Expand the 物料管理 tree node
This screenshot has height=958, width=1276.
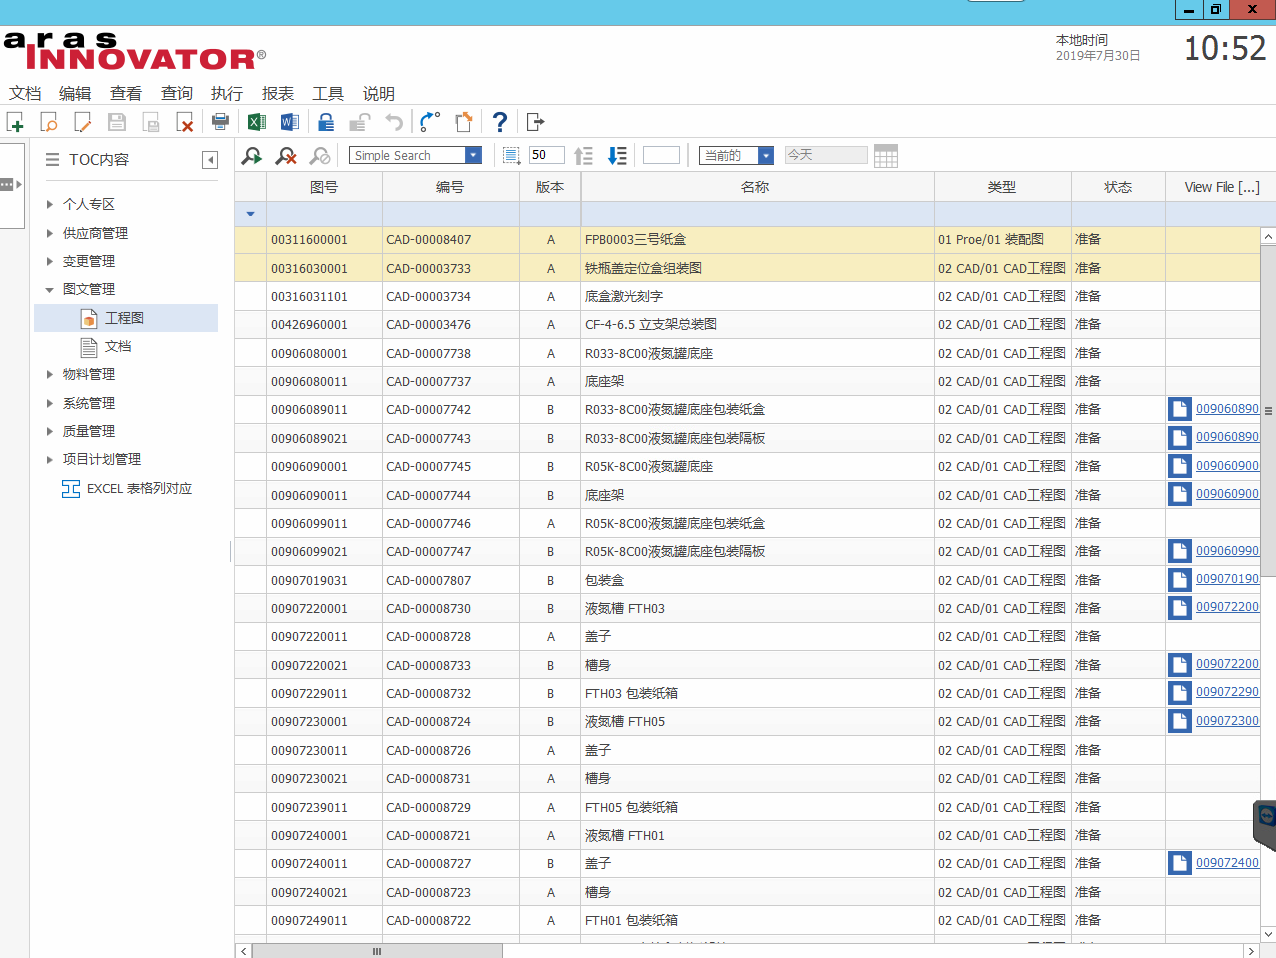(x=50, y=374)
